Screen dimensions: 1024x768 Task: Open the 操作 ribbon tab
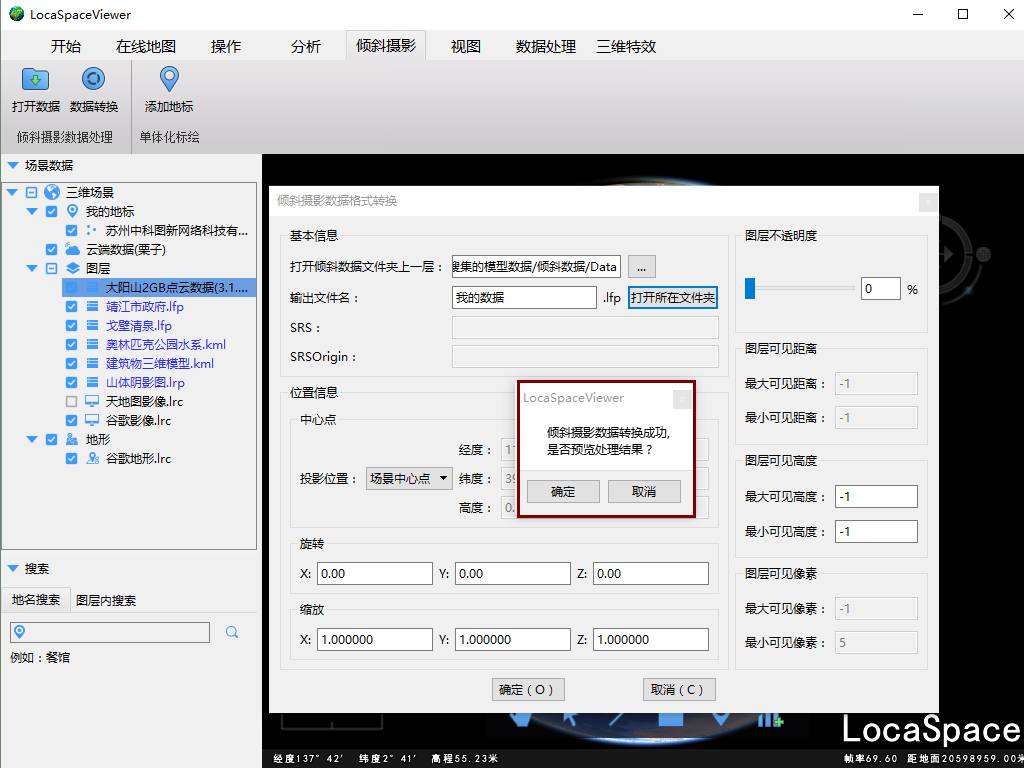[226, 46]
